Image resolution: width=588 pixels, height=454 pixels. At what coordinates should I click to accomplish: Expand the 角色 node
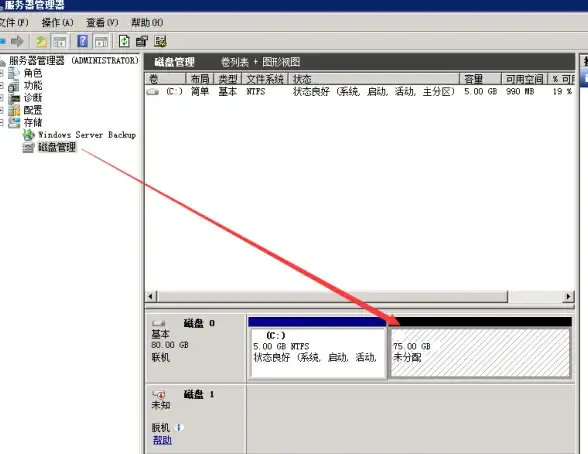(2, 73)
